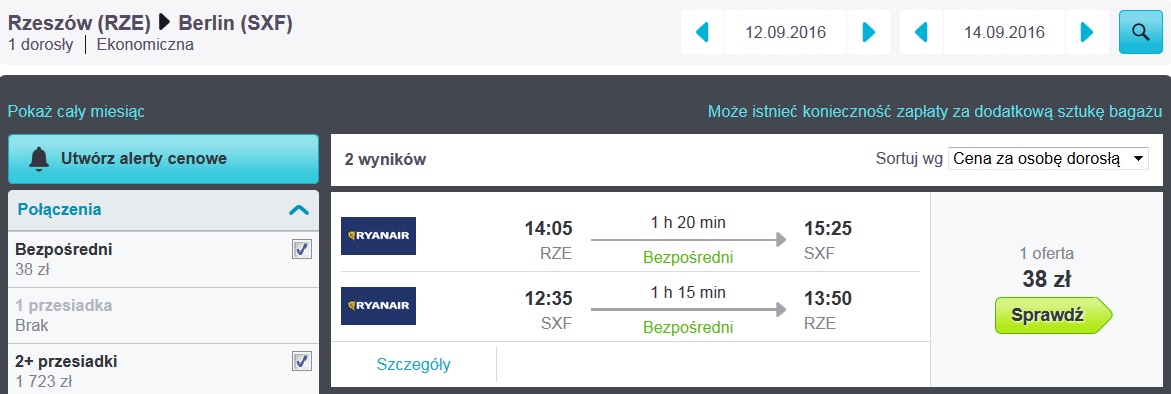
Task: Uncheck the Bezpośredni direct flights checkbox
Action: click(302, 250)
